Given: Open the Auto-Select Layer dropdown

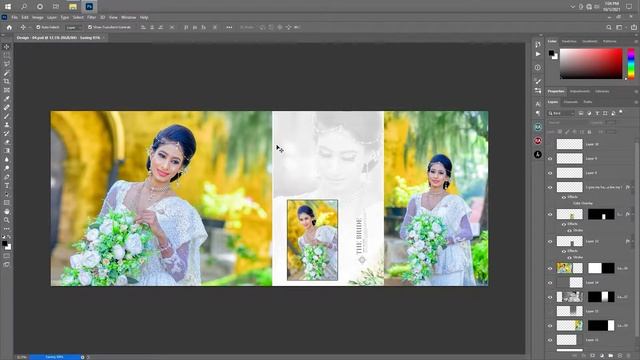Looking at the screenshot, I should 73,27.
